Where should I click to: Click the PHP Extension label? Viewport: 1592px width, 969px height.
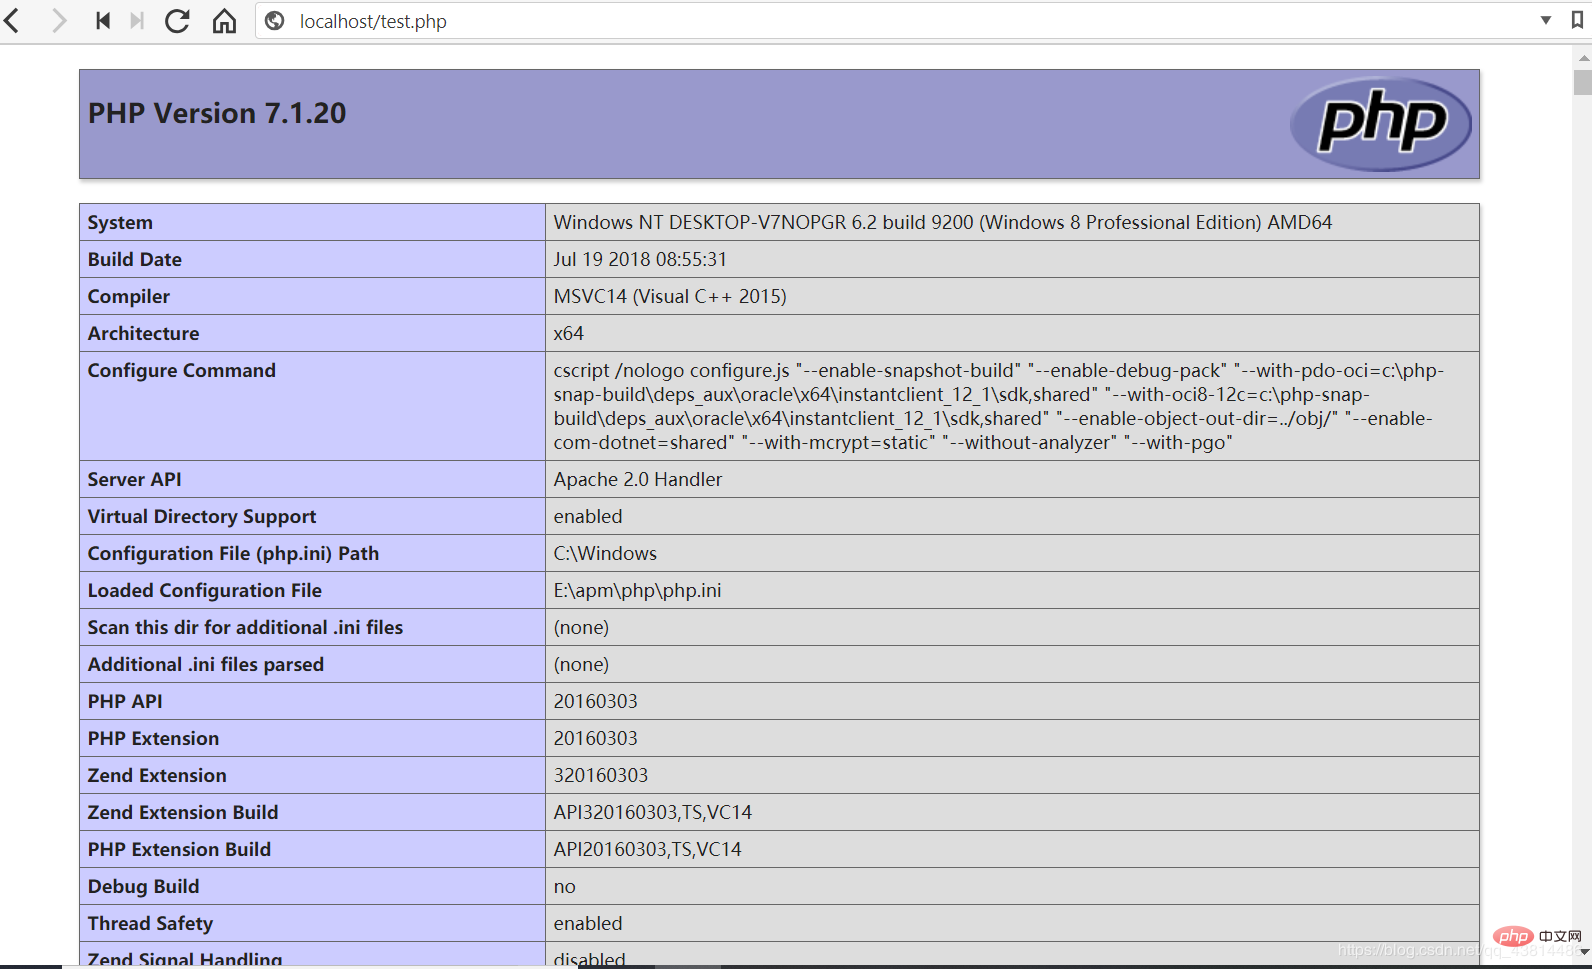(153, 738)
